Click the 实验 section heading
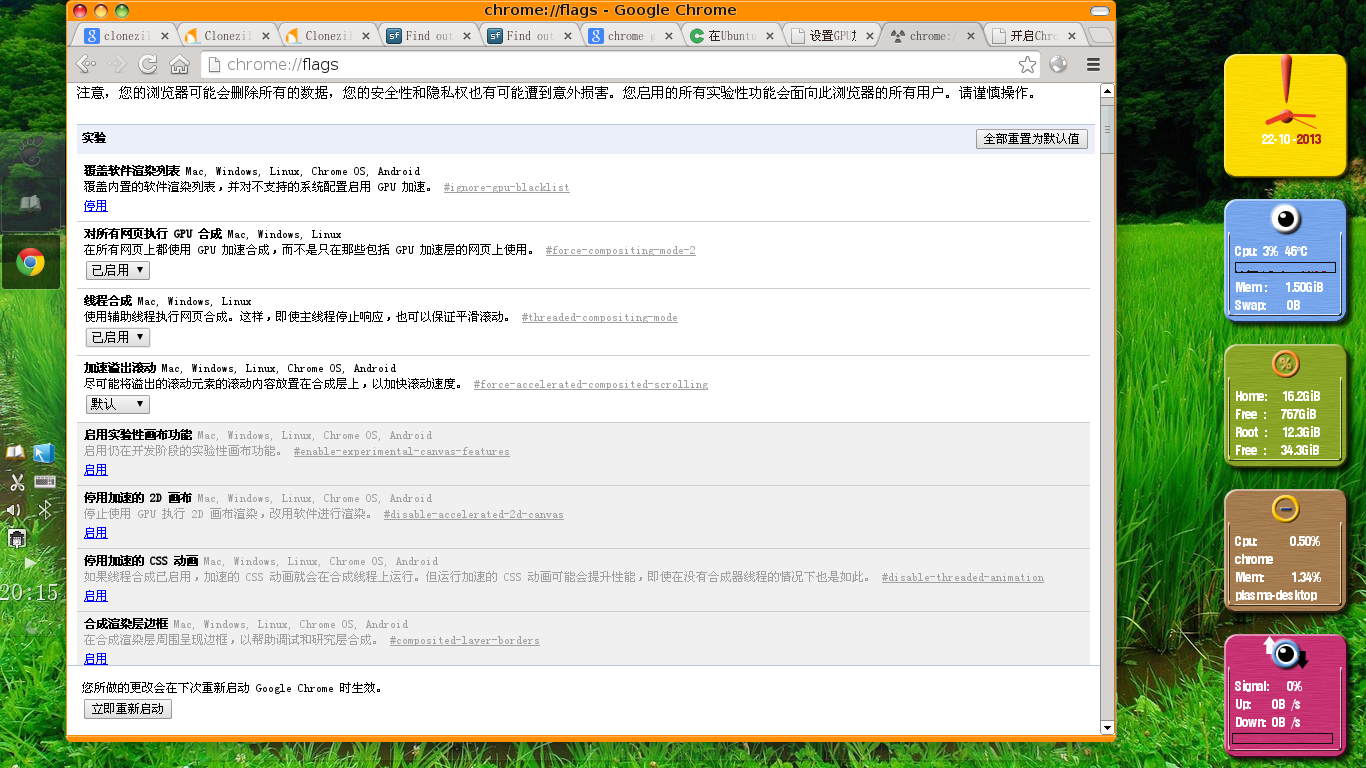 [94, 138]
